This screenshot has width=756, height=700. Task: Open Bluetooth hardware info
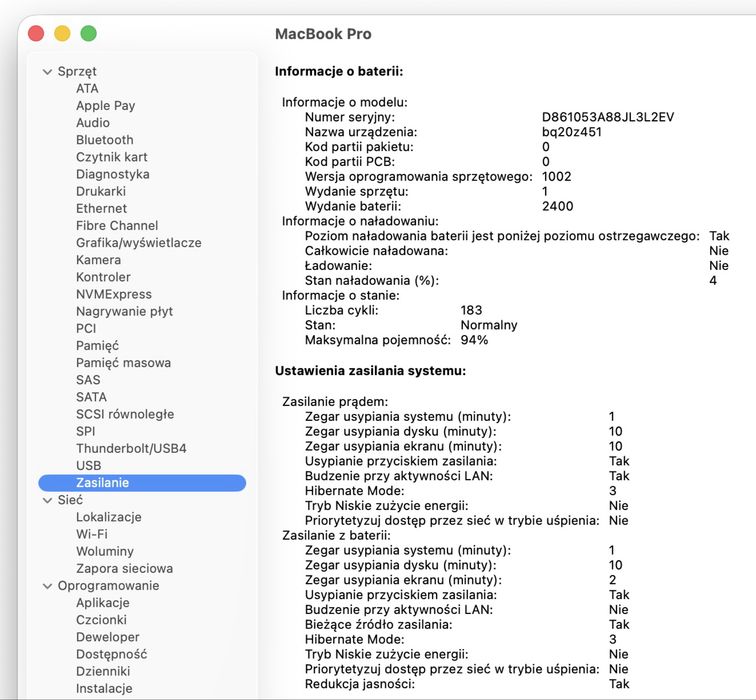click(x=104, y=140)
